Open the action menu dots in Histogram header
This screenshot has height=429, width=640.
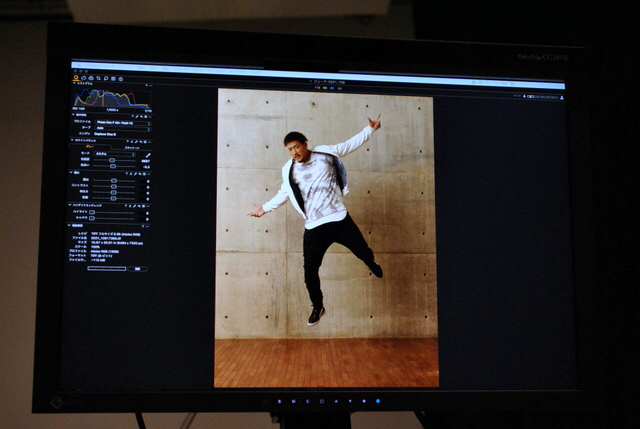pyautogui.click(x=151, y=85)
